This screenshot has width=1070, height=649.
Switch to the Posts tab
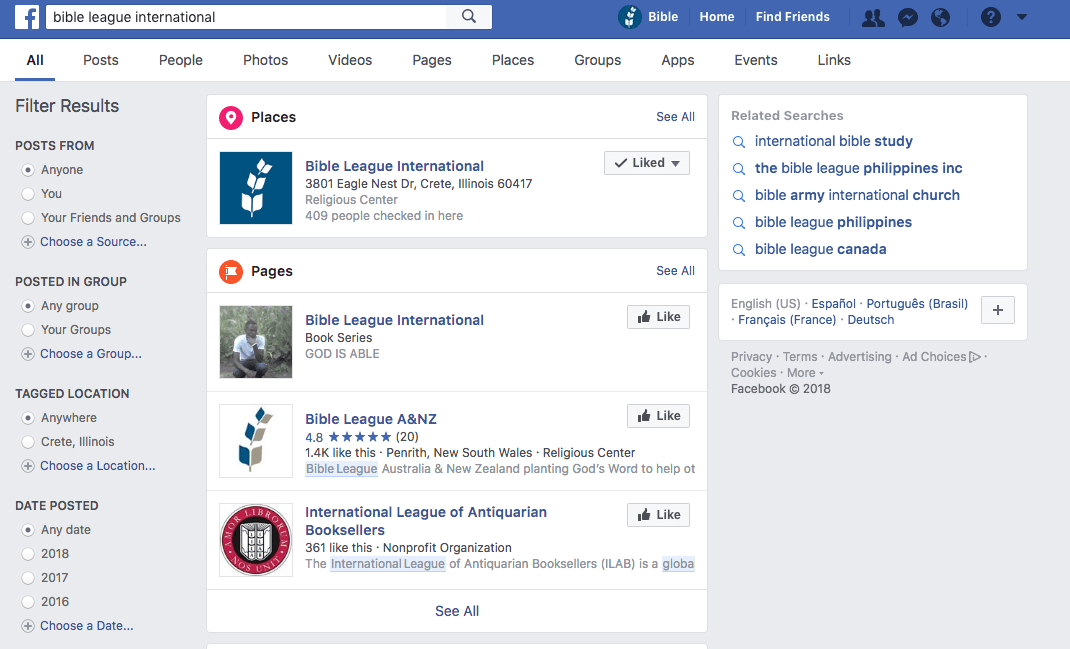click(100, 60)
